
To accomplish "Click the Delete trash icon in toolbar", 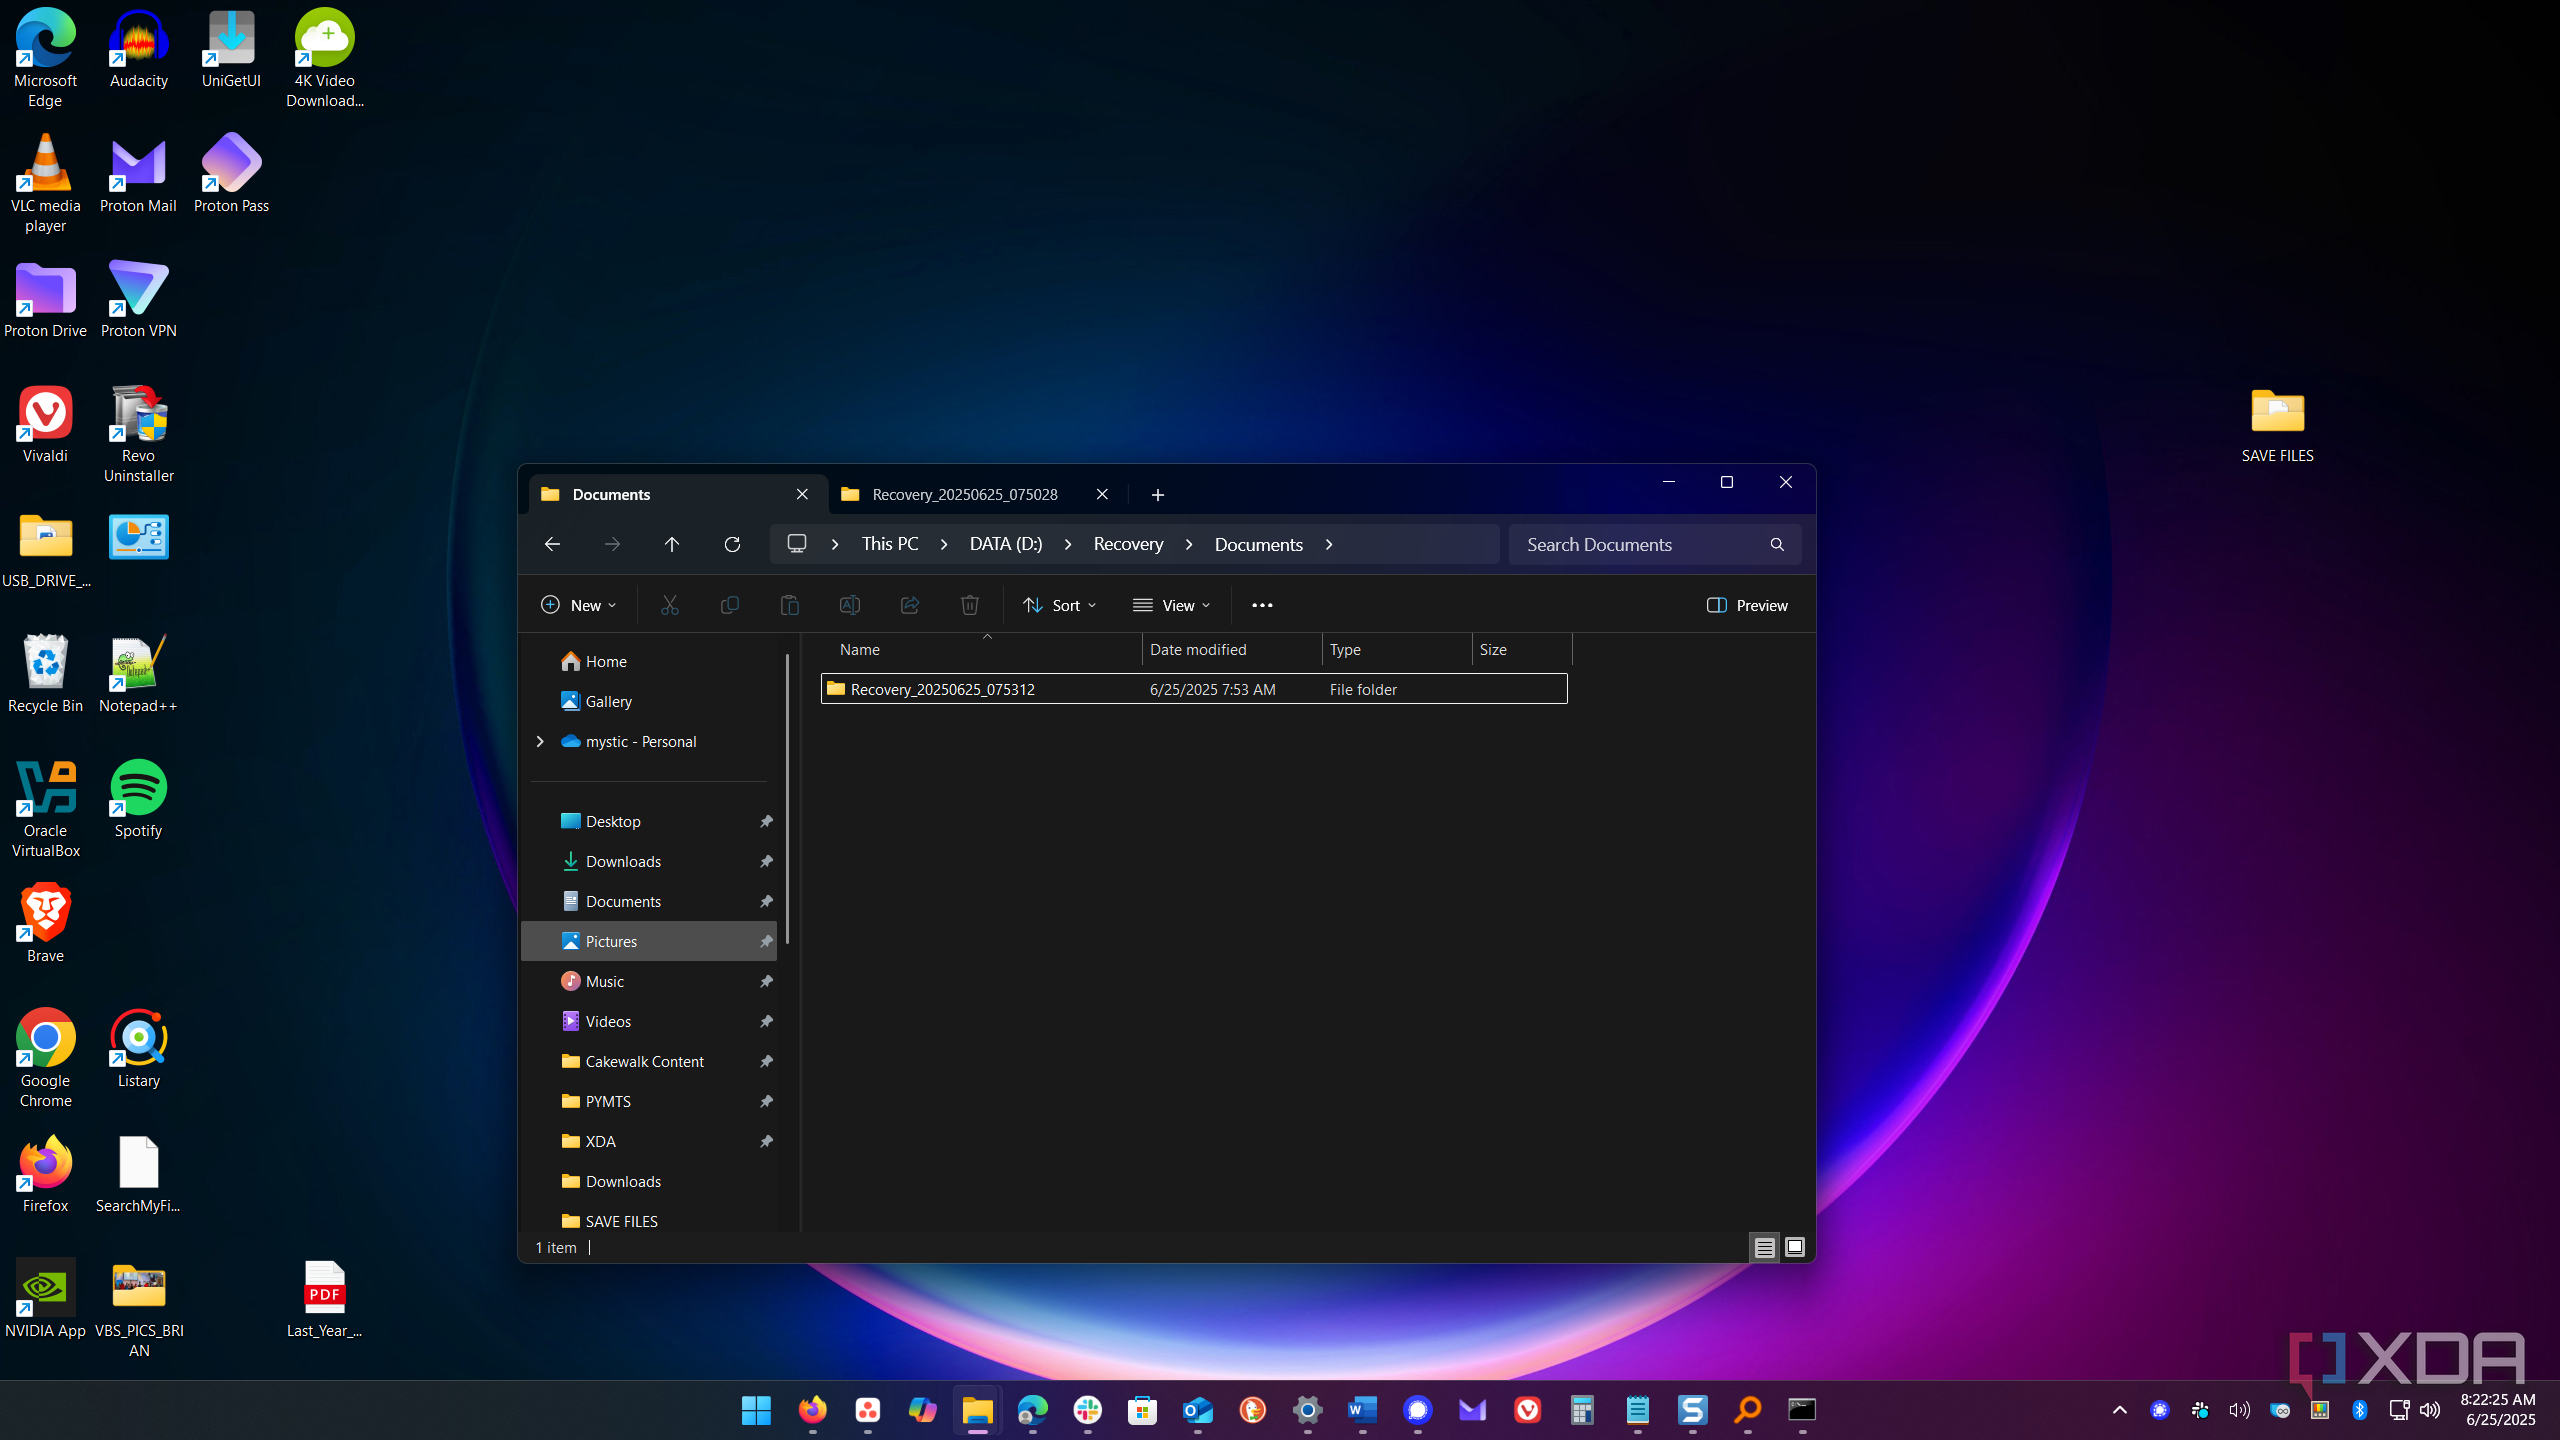I will (x=969, y=605).
